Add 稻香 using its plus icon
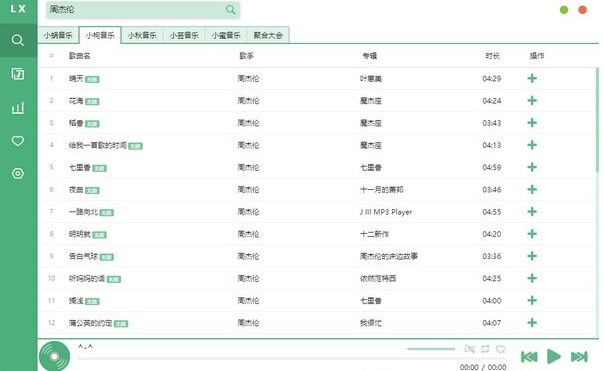 [x=532, y=123]
